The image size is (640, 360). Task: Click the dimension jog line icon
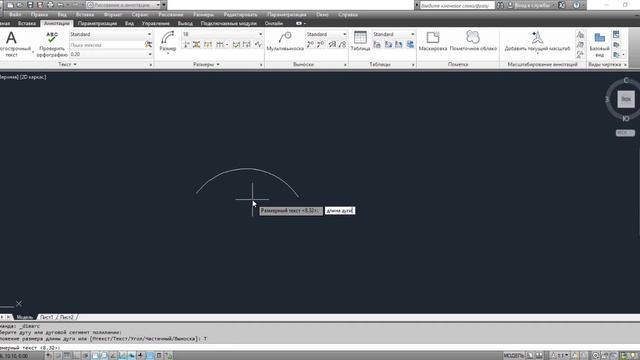[x=258, y=44]
